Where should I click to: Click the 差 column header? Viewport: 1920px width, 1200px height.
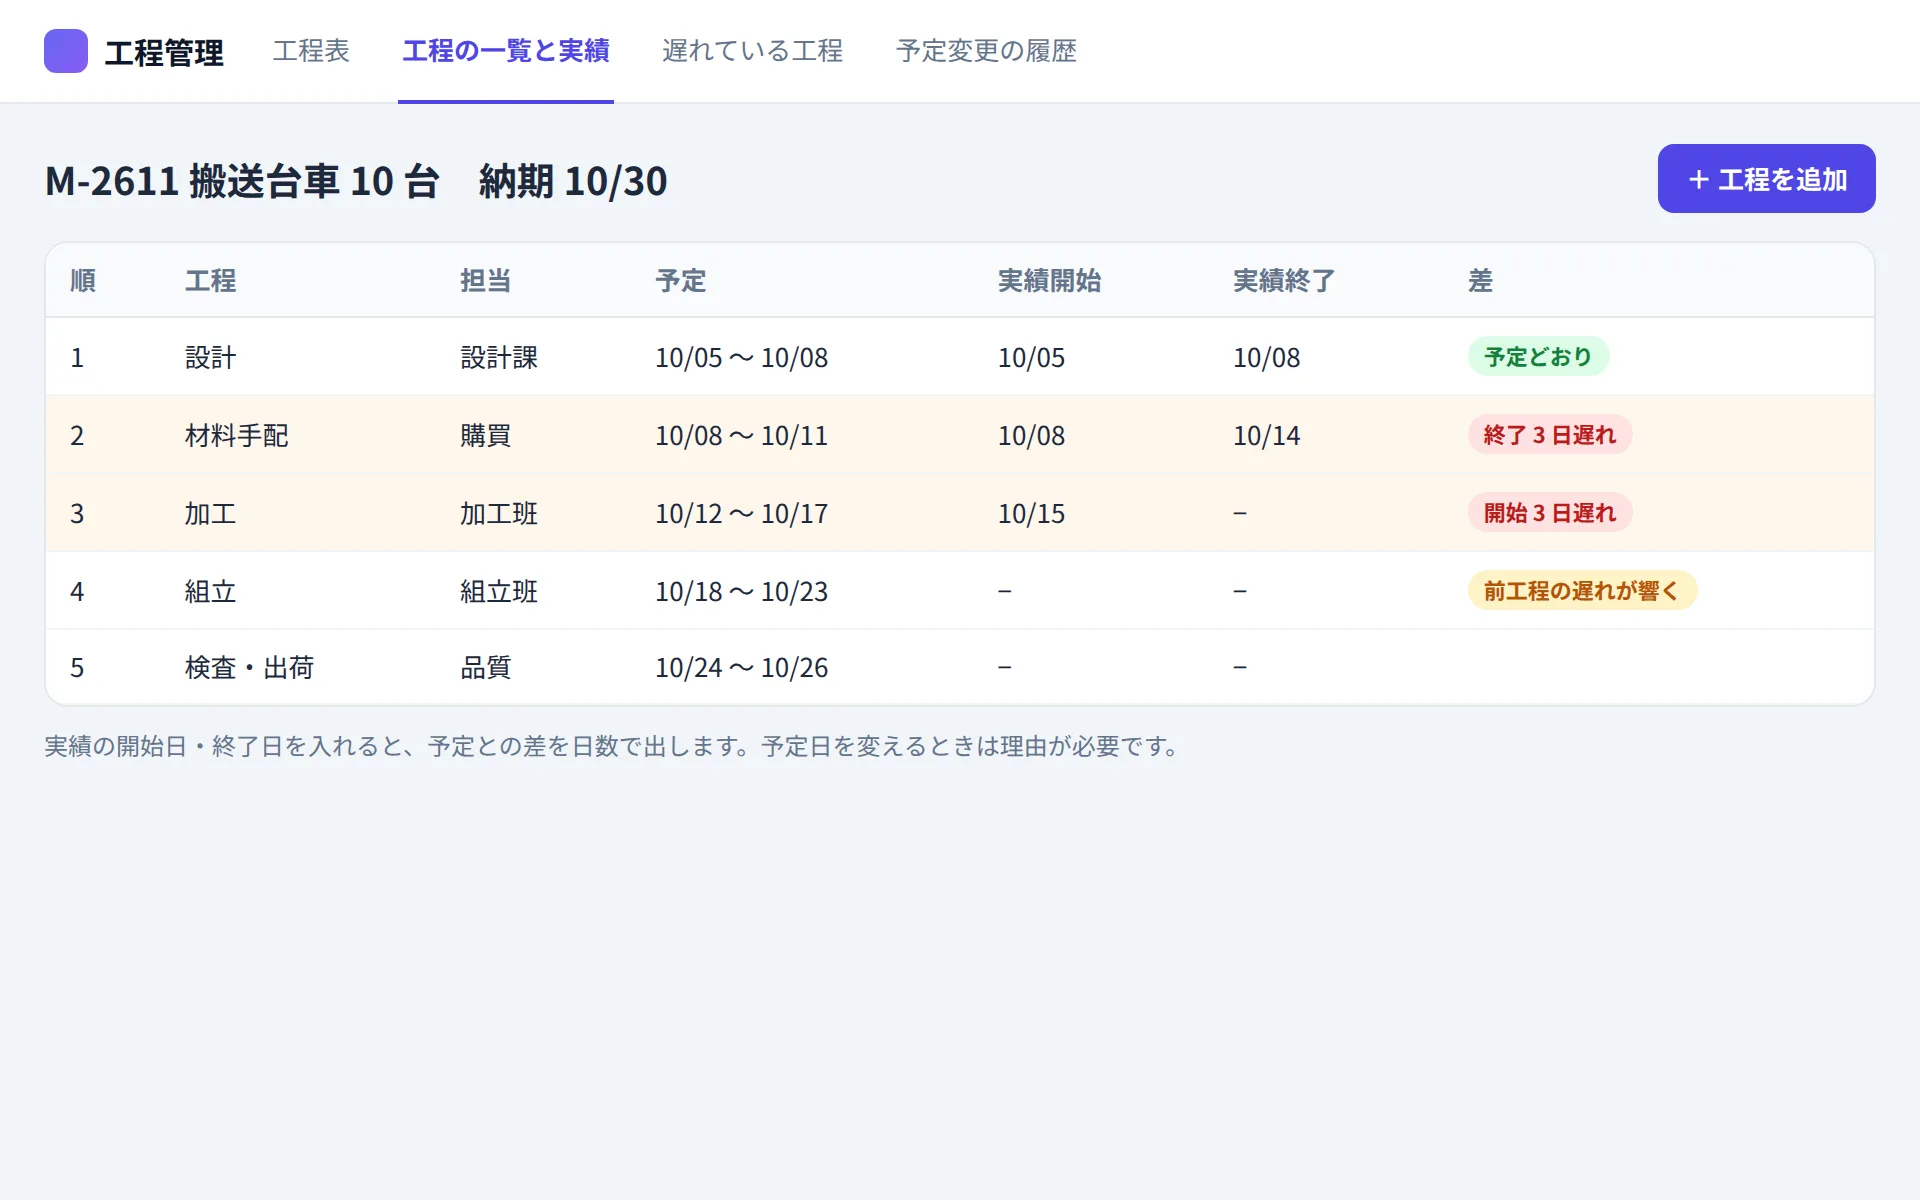1480,281
